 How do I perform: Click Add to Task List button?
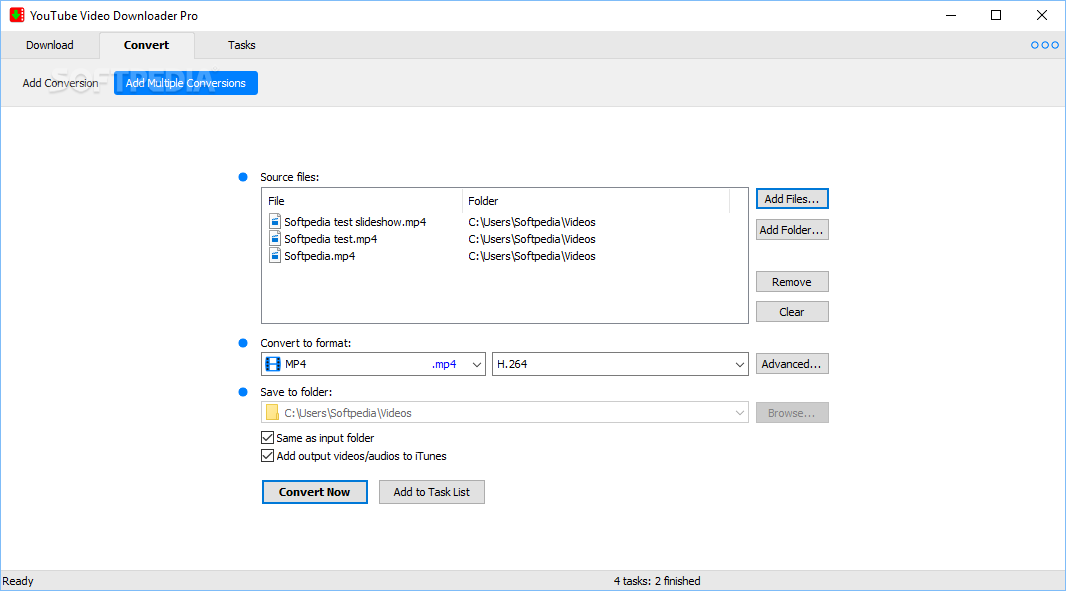coord(432,492)
